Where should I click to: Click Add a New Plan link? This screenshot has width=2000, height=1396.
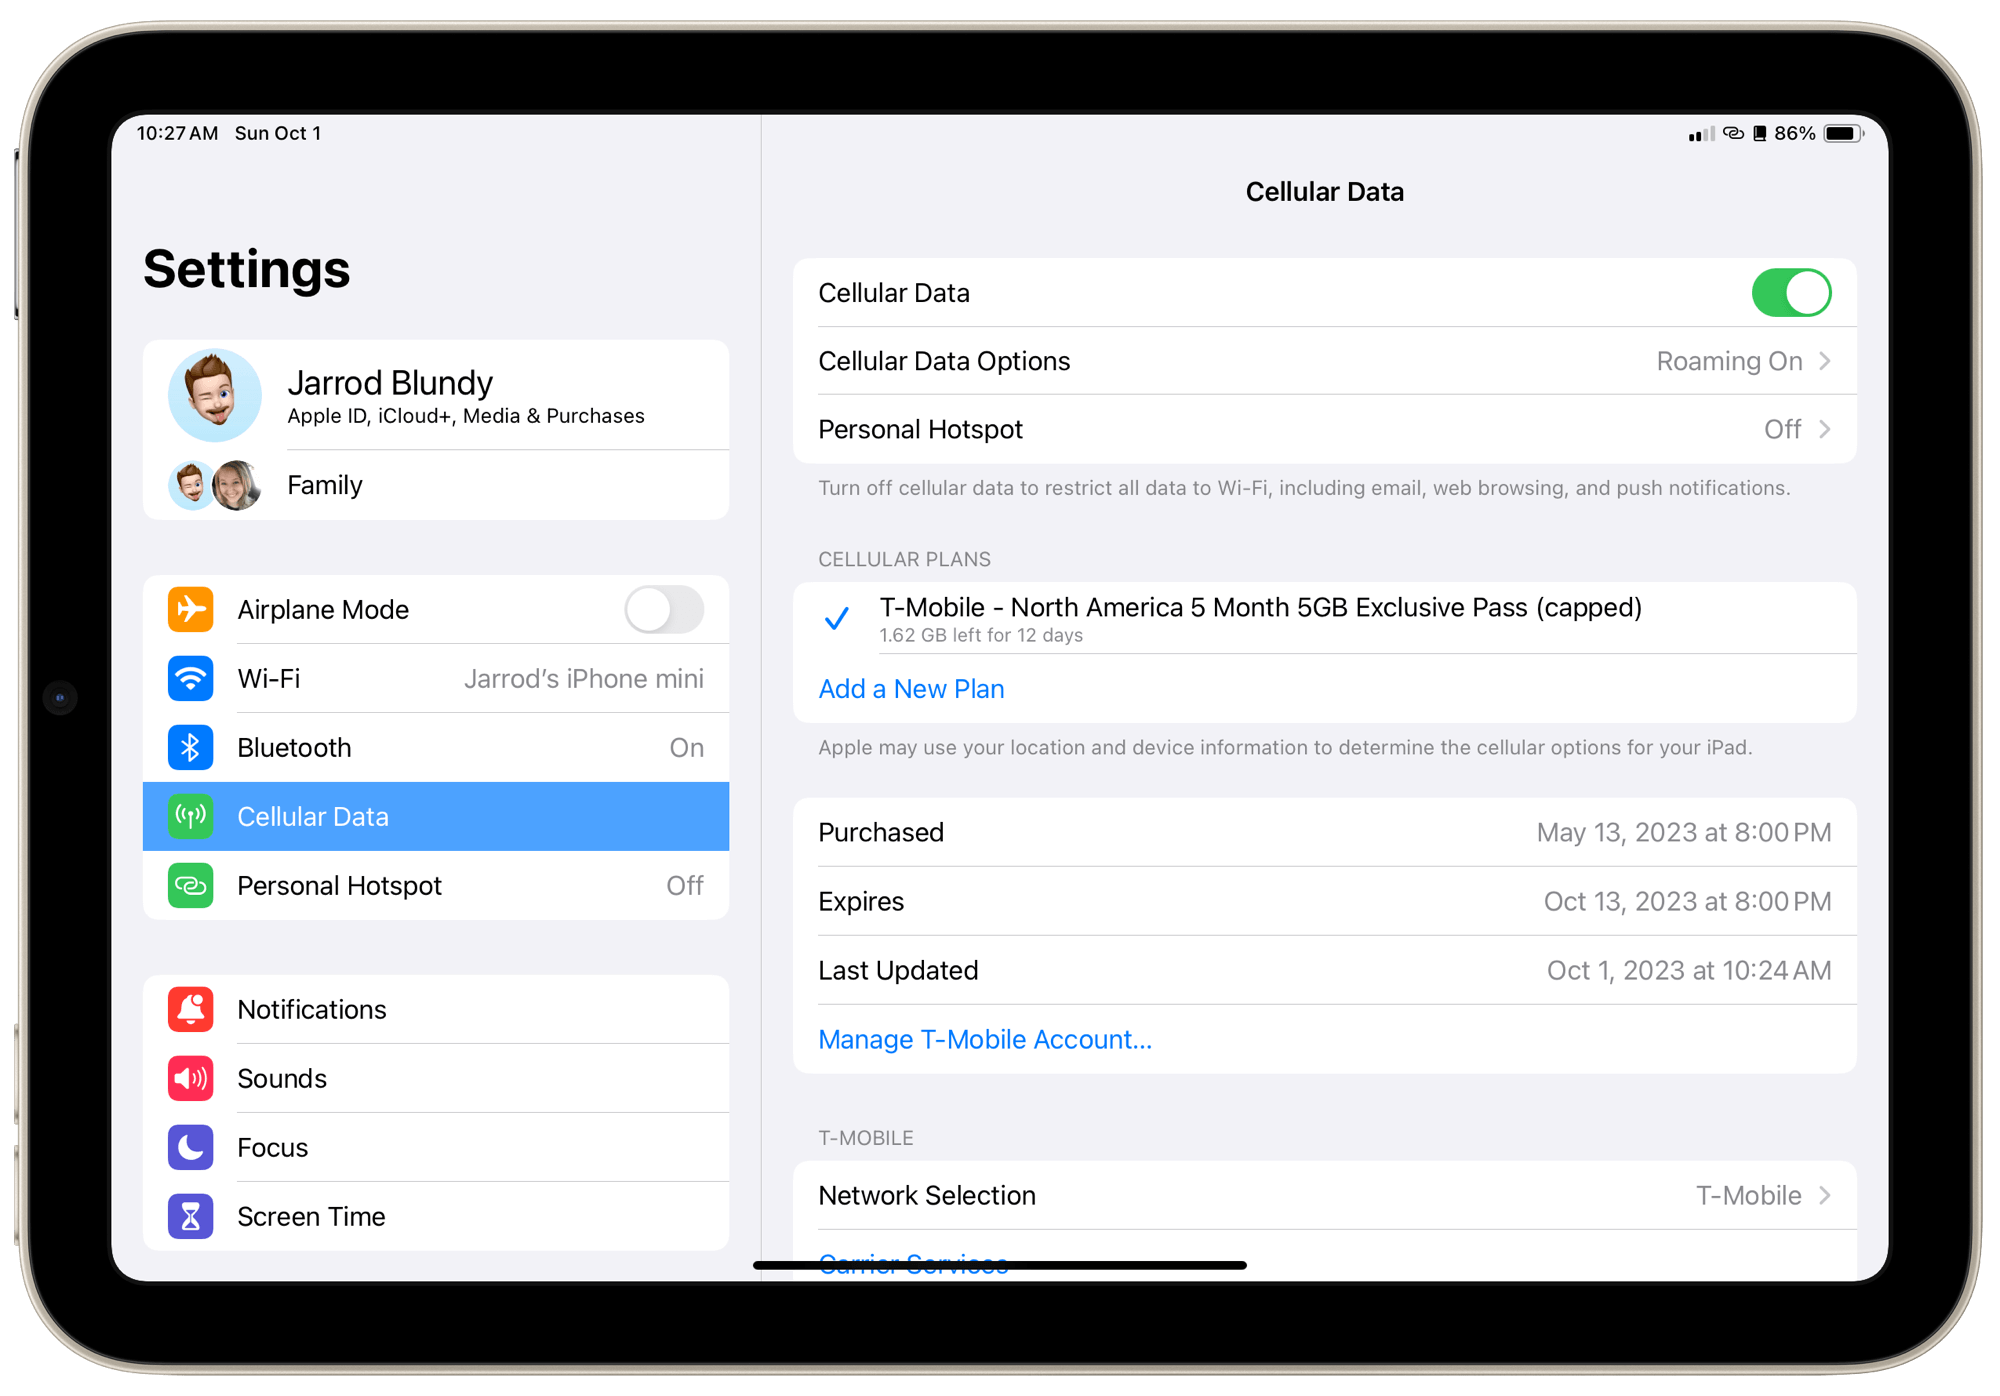pyautogui.click(x=910, y=690)
